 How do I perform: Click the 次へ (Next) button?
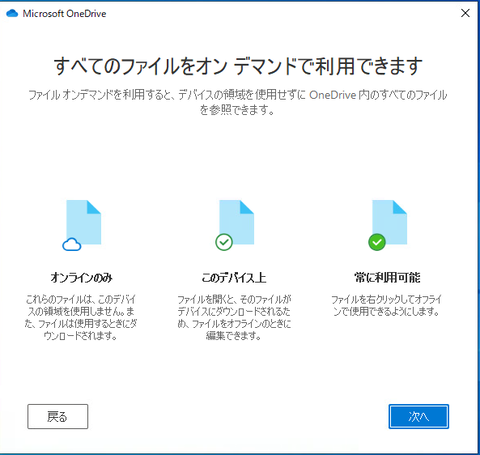point(419,416)
